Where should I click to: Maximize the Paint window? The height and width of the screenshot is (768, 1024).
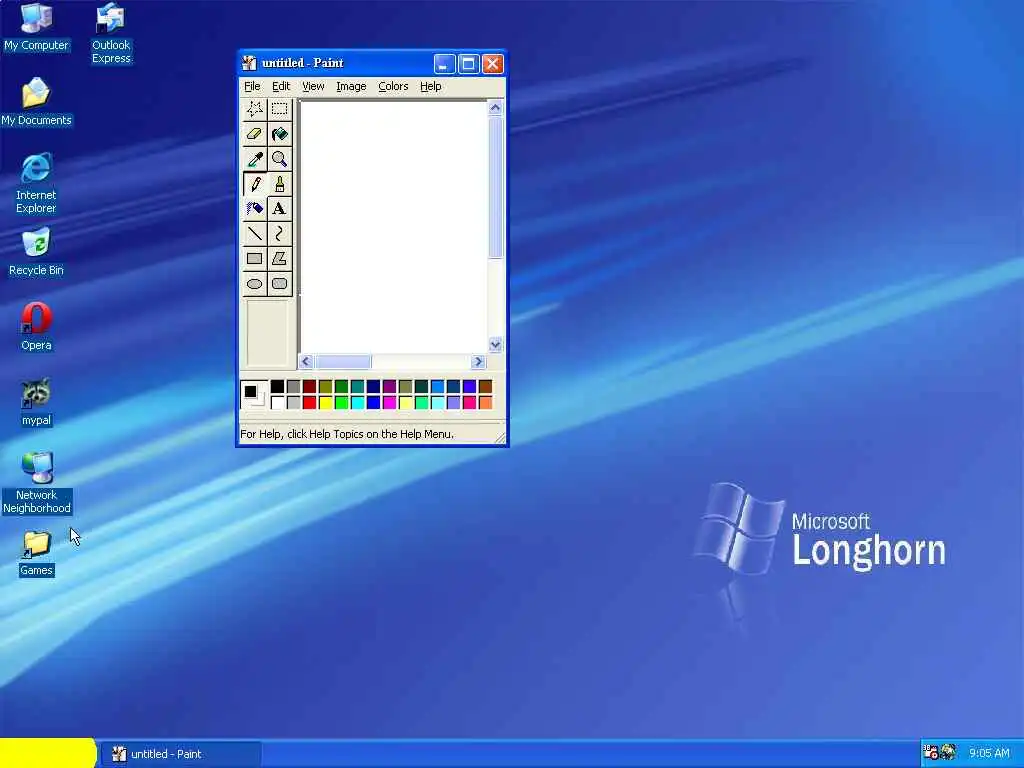tap(468, 63)
